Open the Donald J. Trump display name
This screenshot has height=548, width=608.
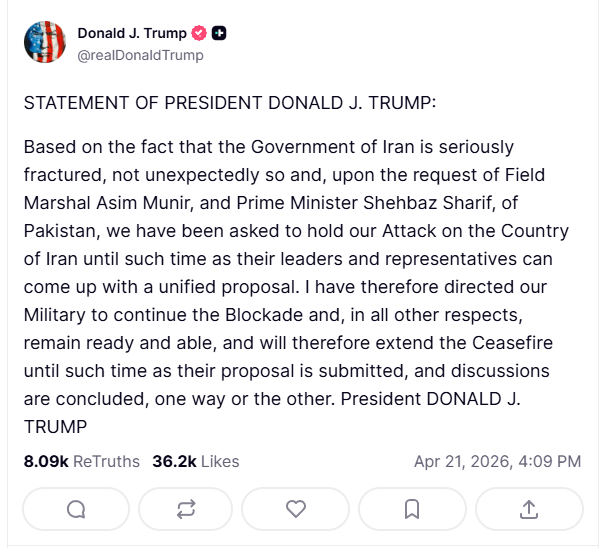pos(130,33)
